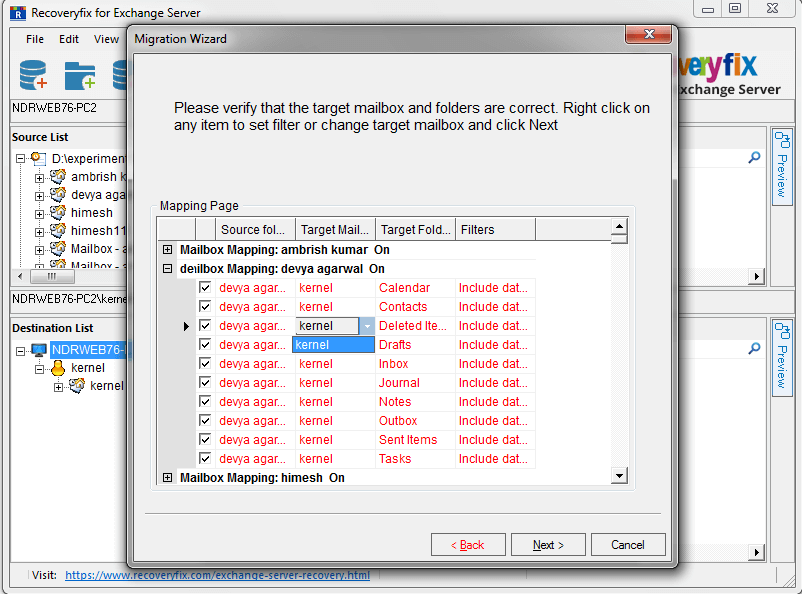The width and height of the screenshot is (802, 594).
Task: Click the Add folder toolbar icon
Action: 80,75
